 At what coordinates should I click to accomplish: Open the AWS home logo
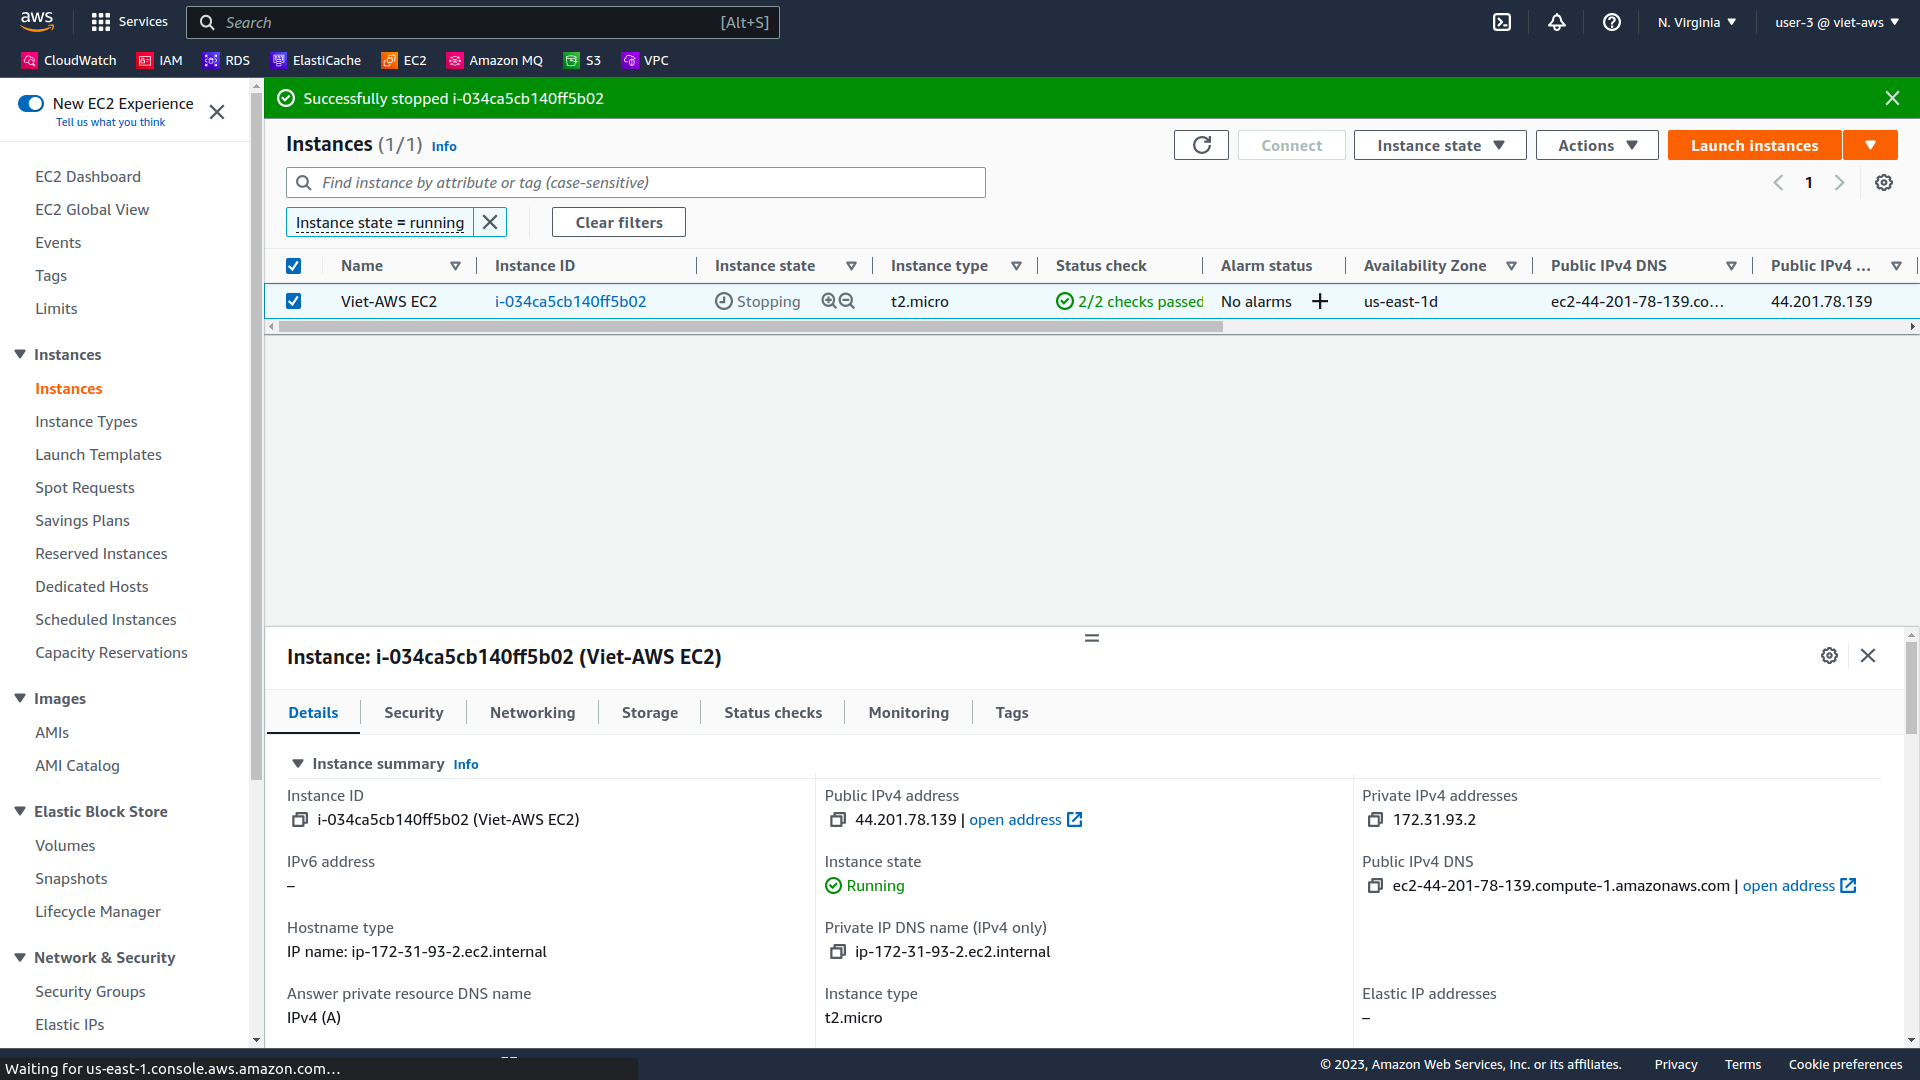pos(37,21)
